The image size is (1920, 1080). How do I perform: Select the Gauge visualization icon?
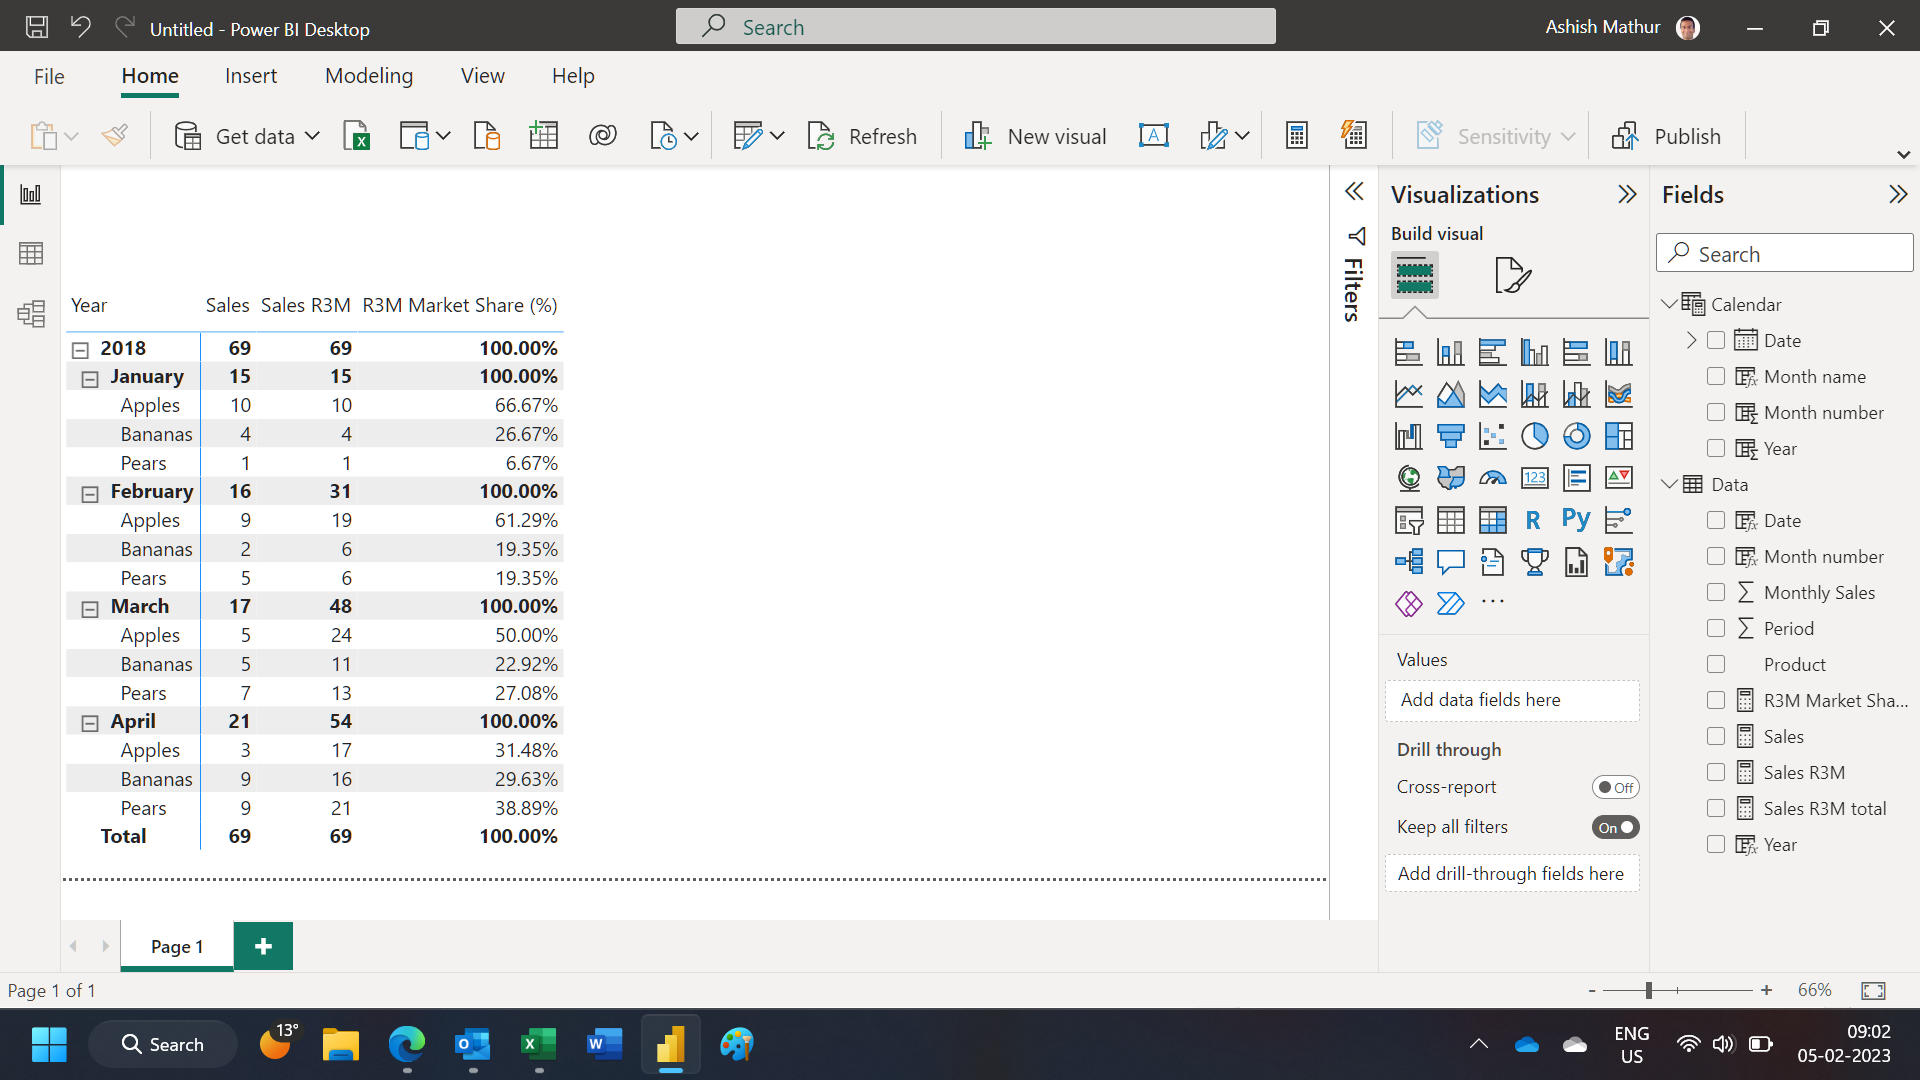coord(1492,478)
